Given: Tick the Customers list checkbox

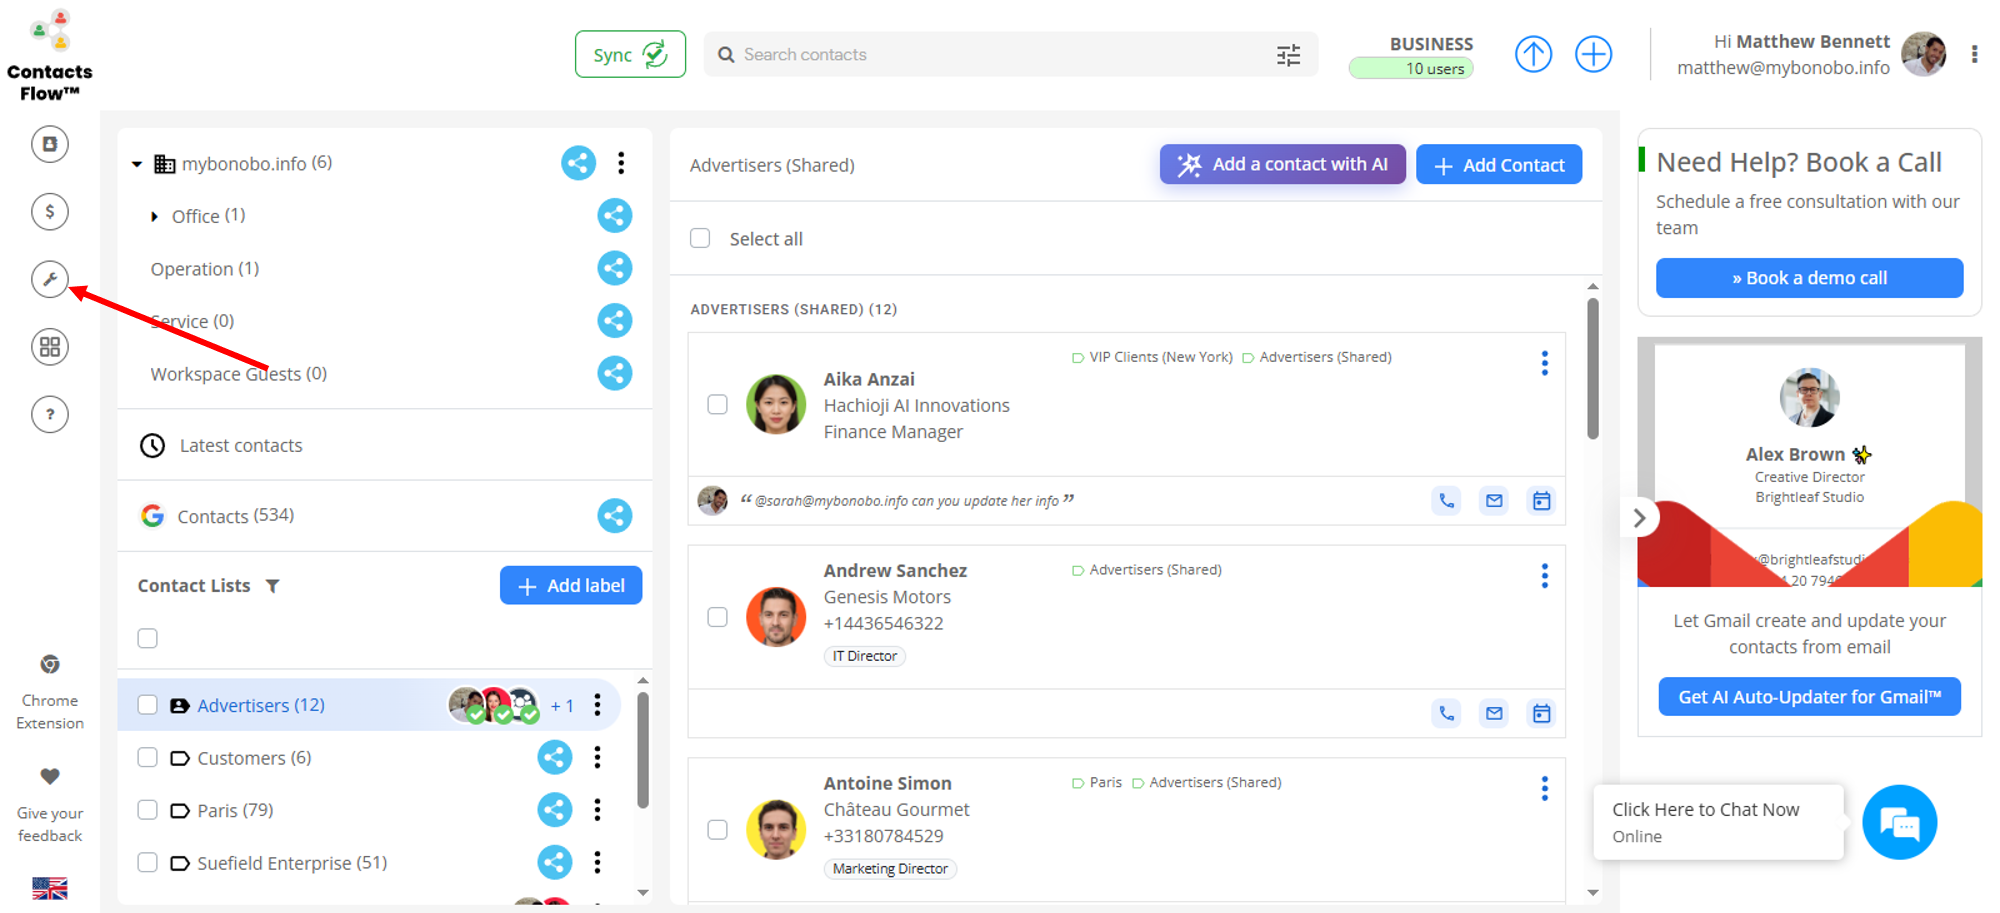Looking at the screenshot, I should [148, 758].
